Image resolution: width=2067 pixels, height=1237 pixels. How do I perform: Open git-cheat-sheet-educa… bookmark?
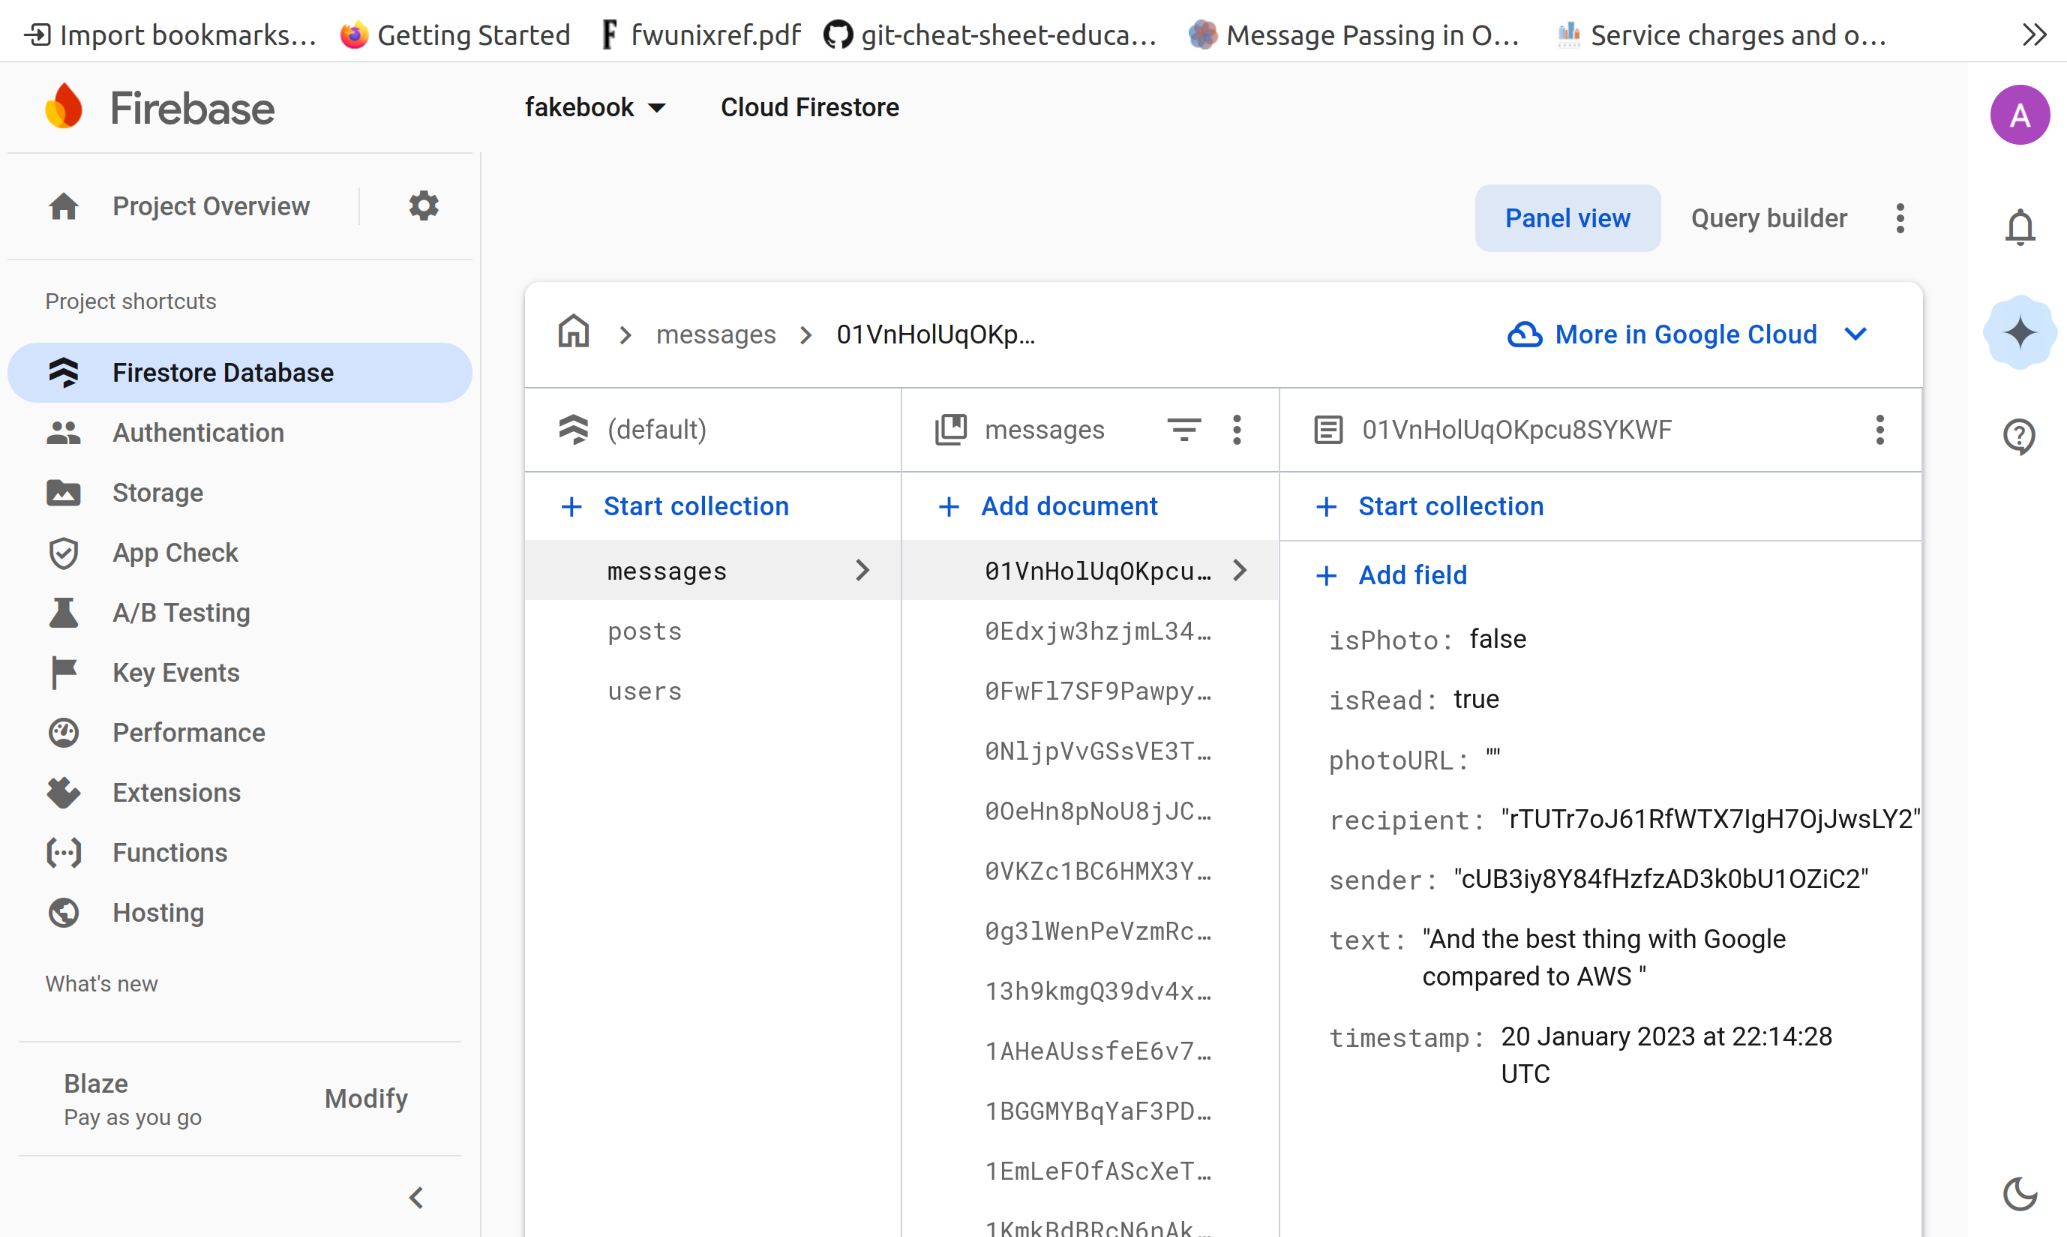click(x=990, y=35)
